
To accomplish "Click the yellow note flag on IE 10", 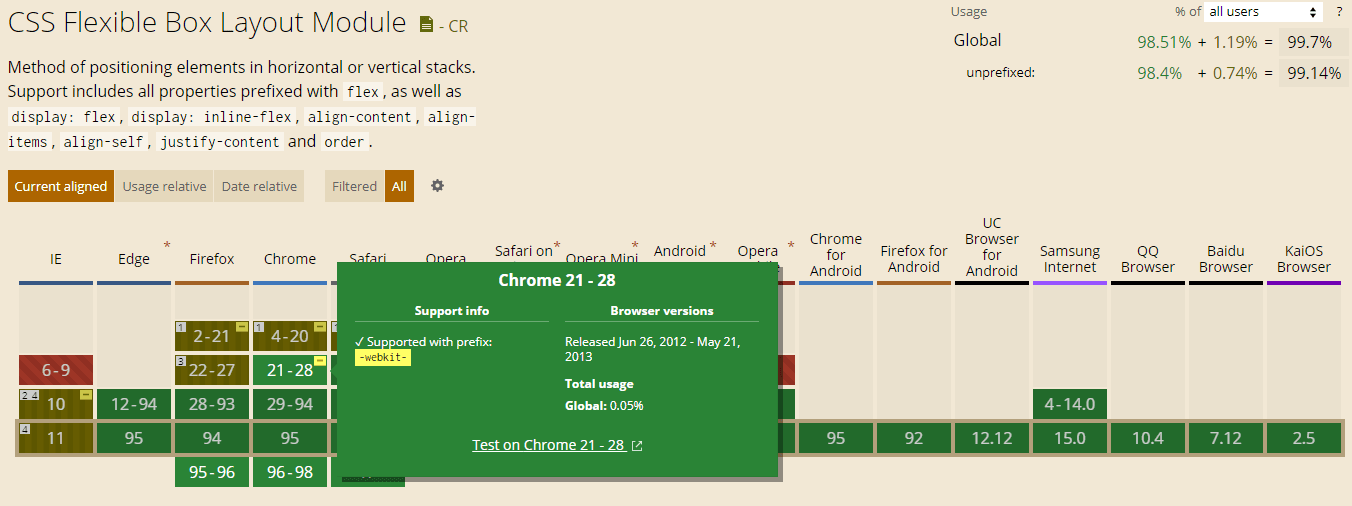I will pos(86,395).
